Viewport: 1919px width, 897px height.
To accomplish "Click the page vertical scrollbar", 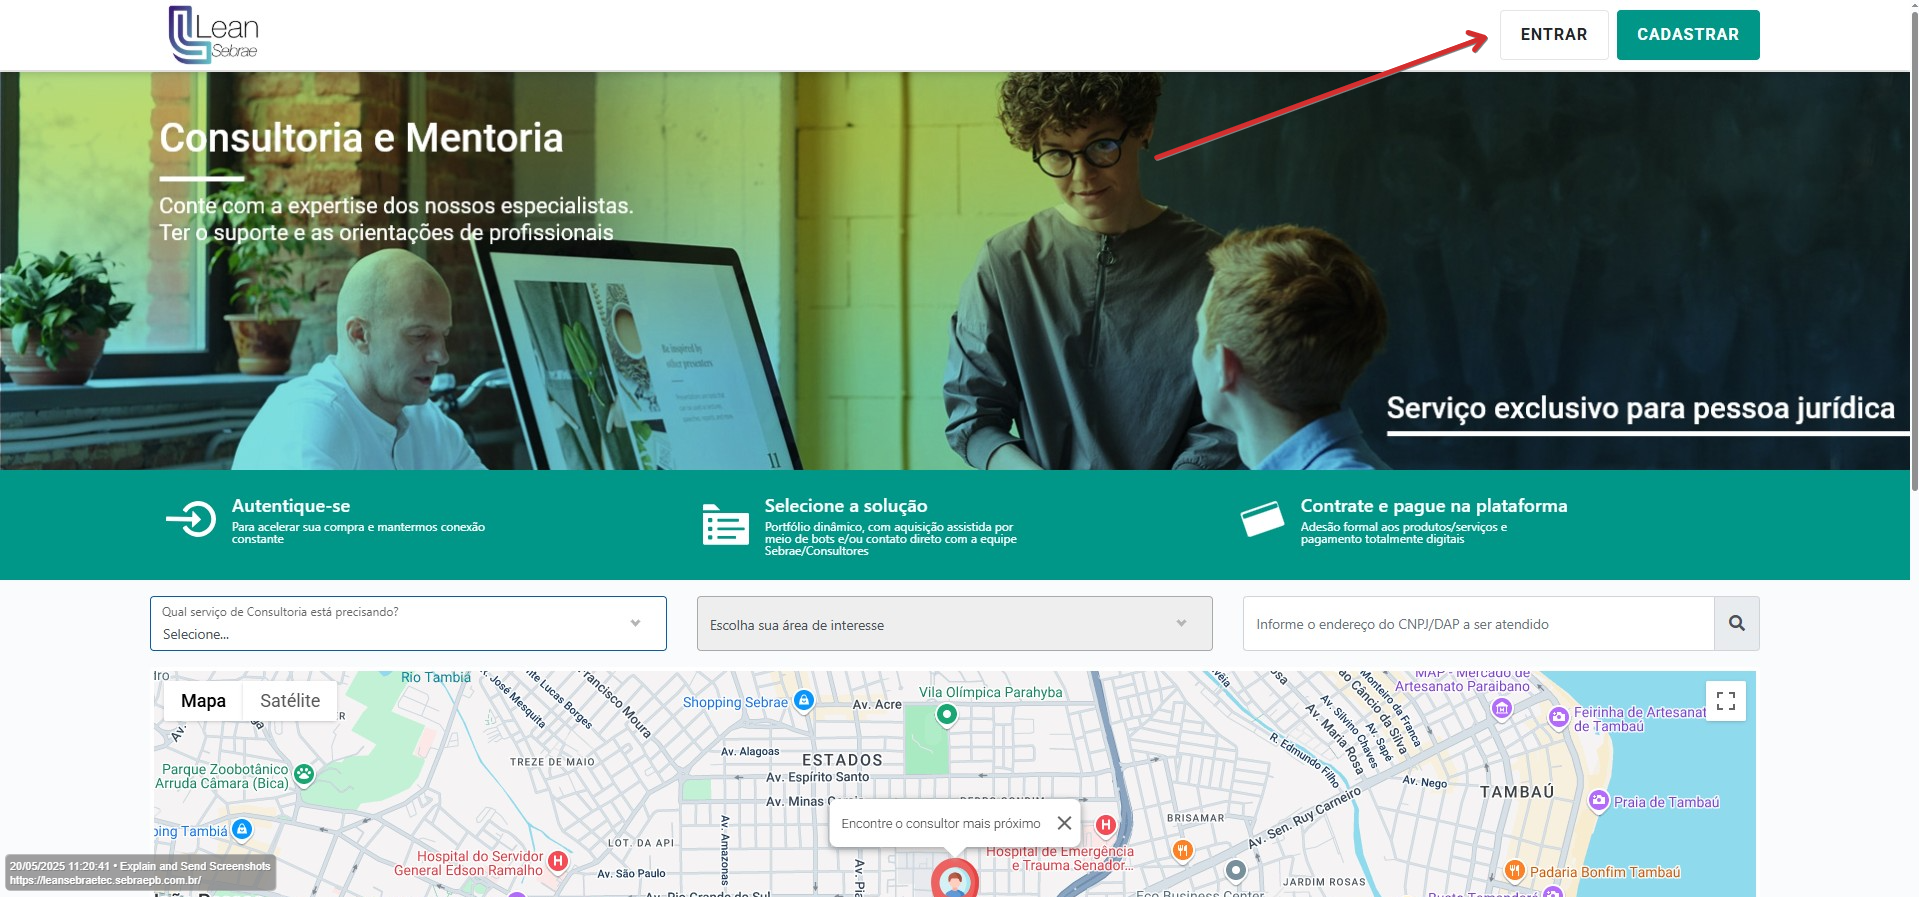I will click(1913, 250).
